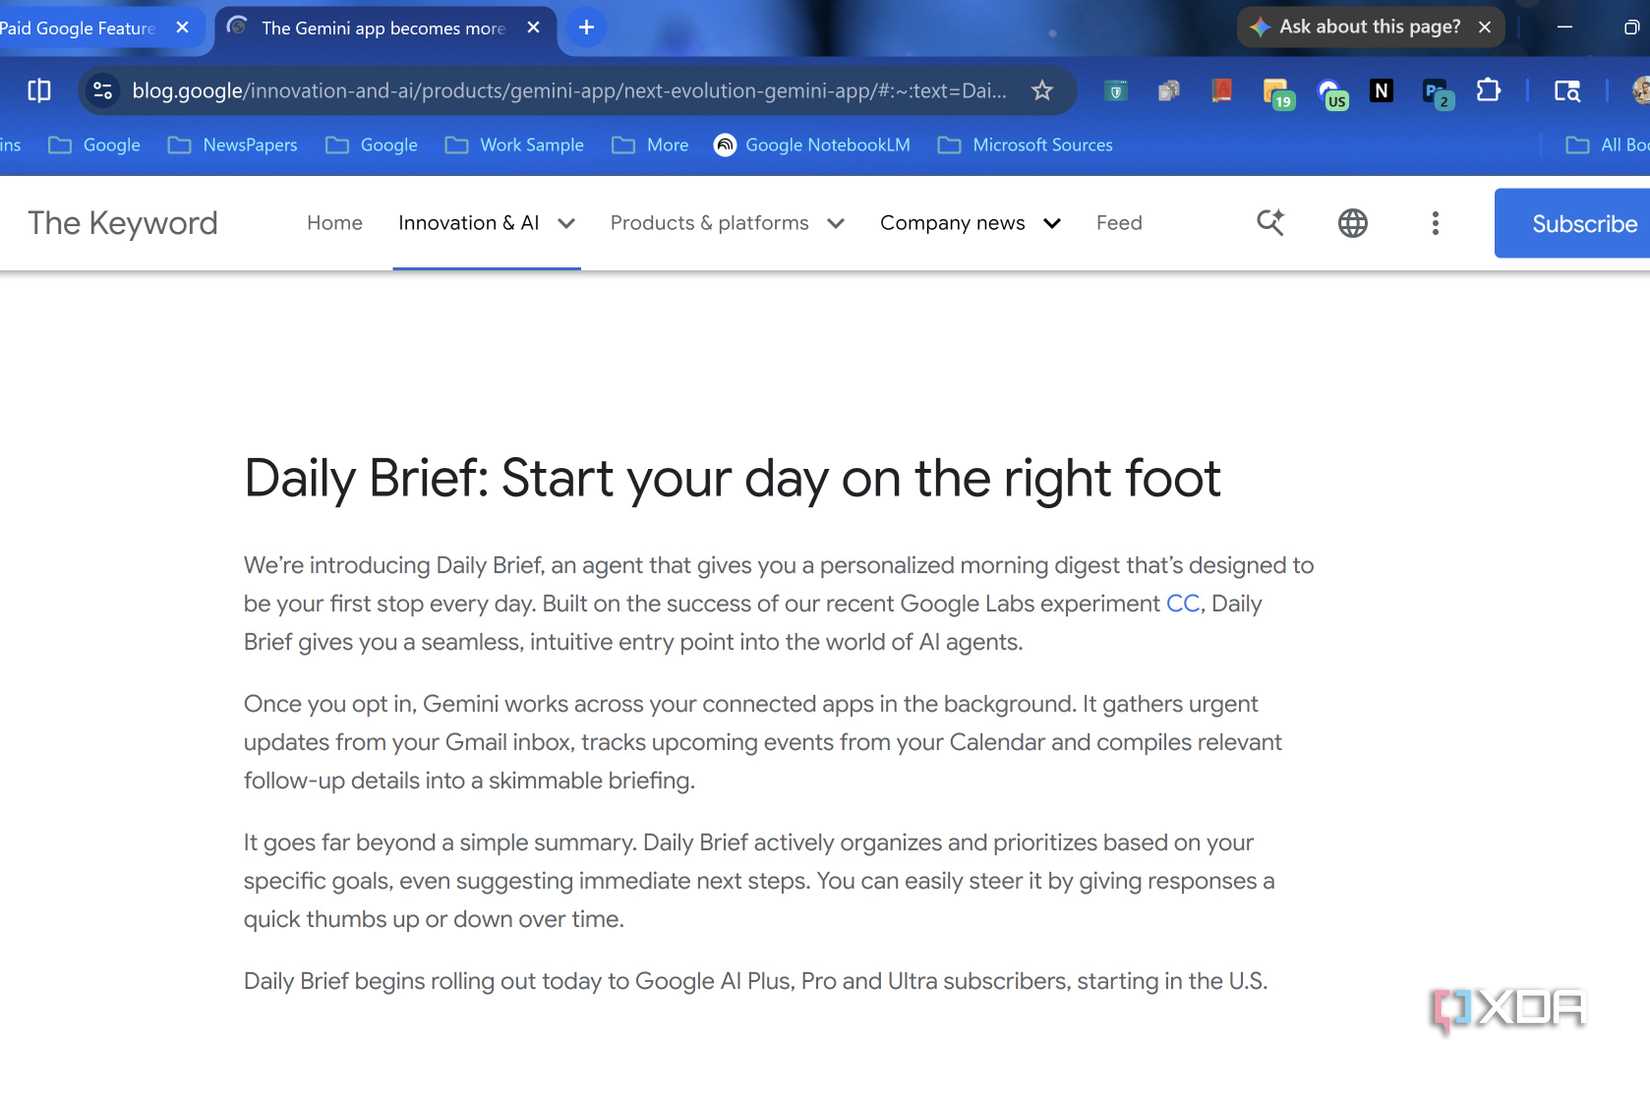
Task: Open the green shield extension
Action: pos(1116,92)
